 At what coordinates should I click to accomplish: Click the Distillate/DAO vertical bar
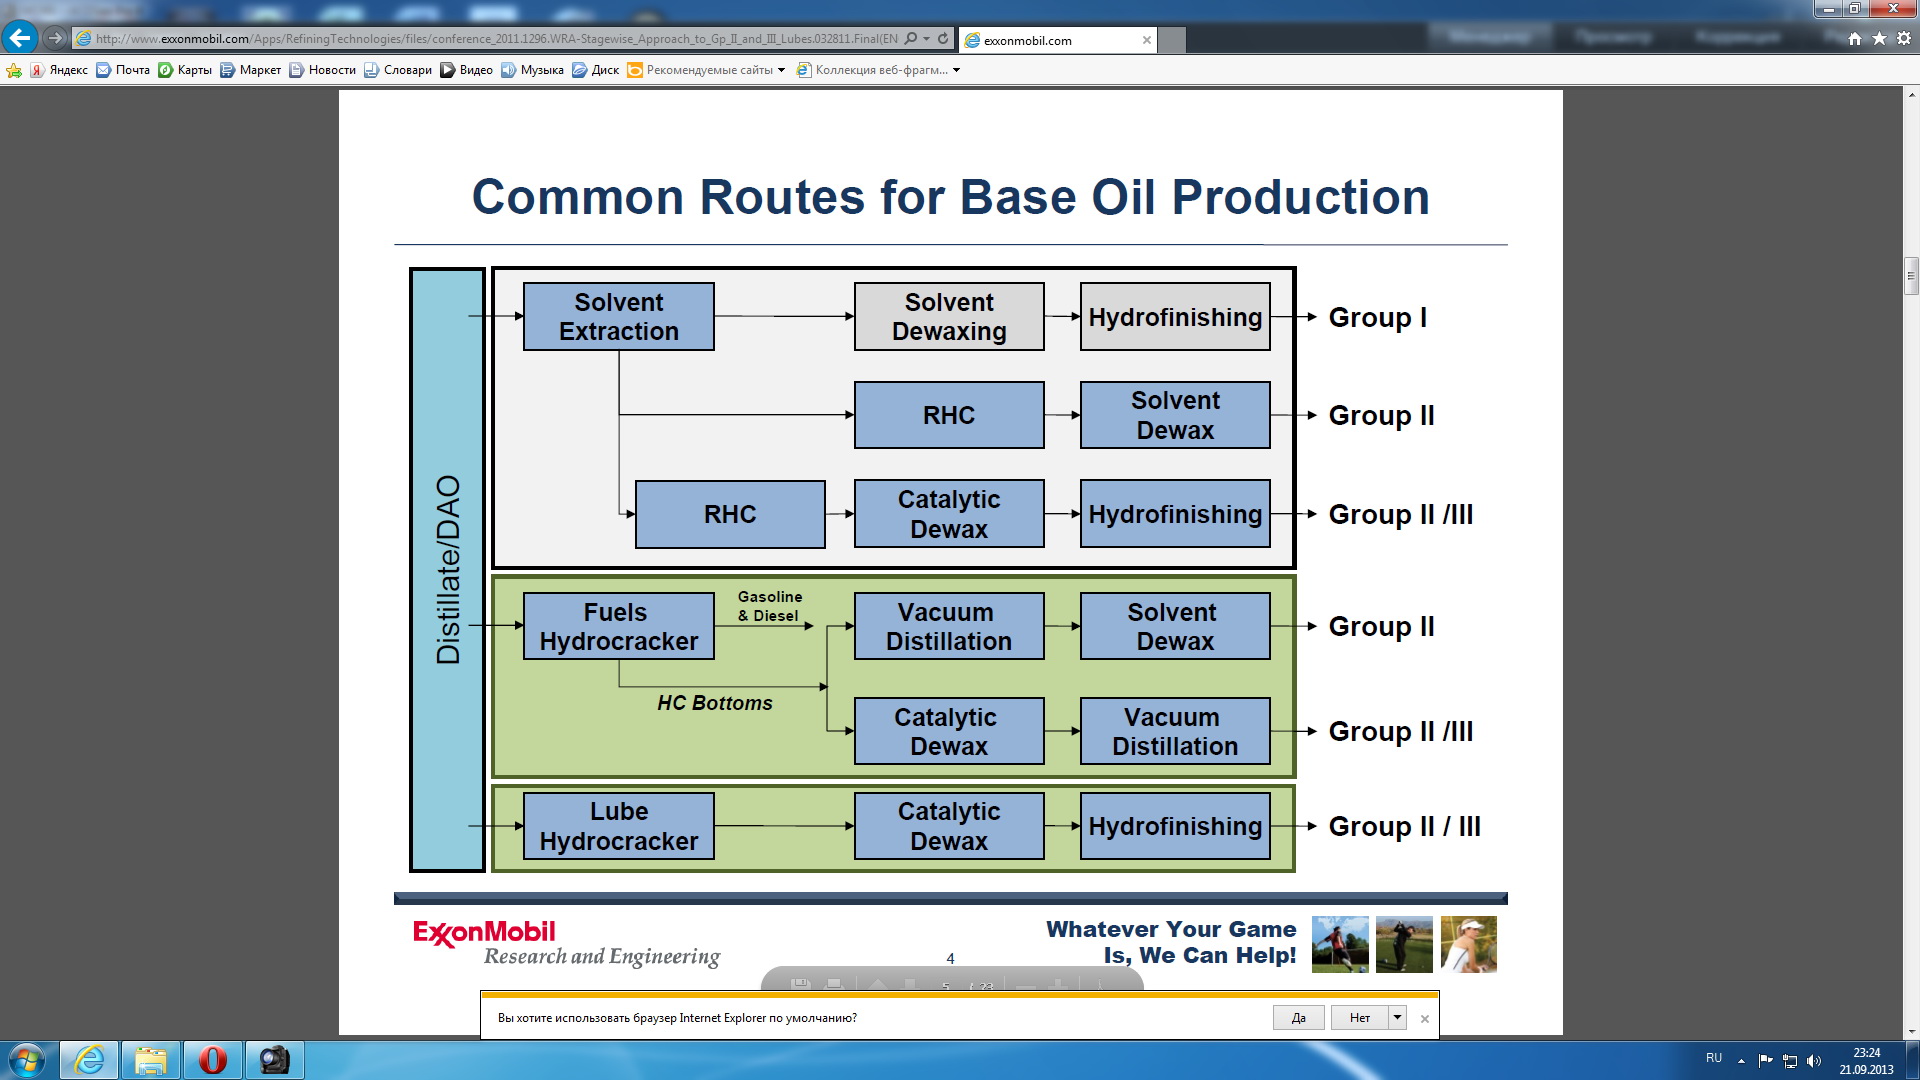pyautogui.click(x=447, y=570)
